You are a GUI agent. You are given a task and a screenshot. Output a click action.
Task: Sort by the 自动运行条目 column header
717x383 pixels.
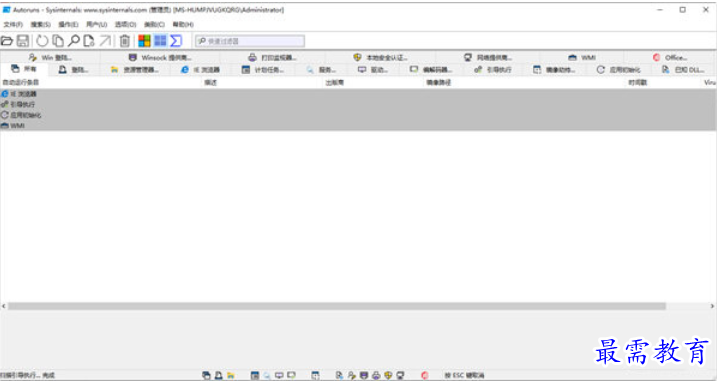click(101, 83)
